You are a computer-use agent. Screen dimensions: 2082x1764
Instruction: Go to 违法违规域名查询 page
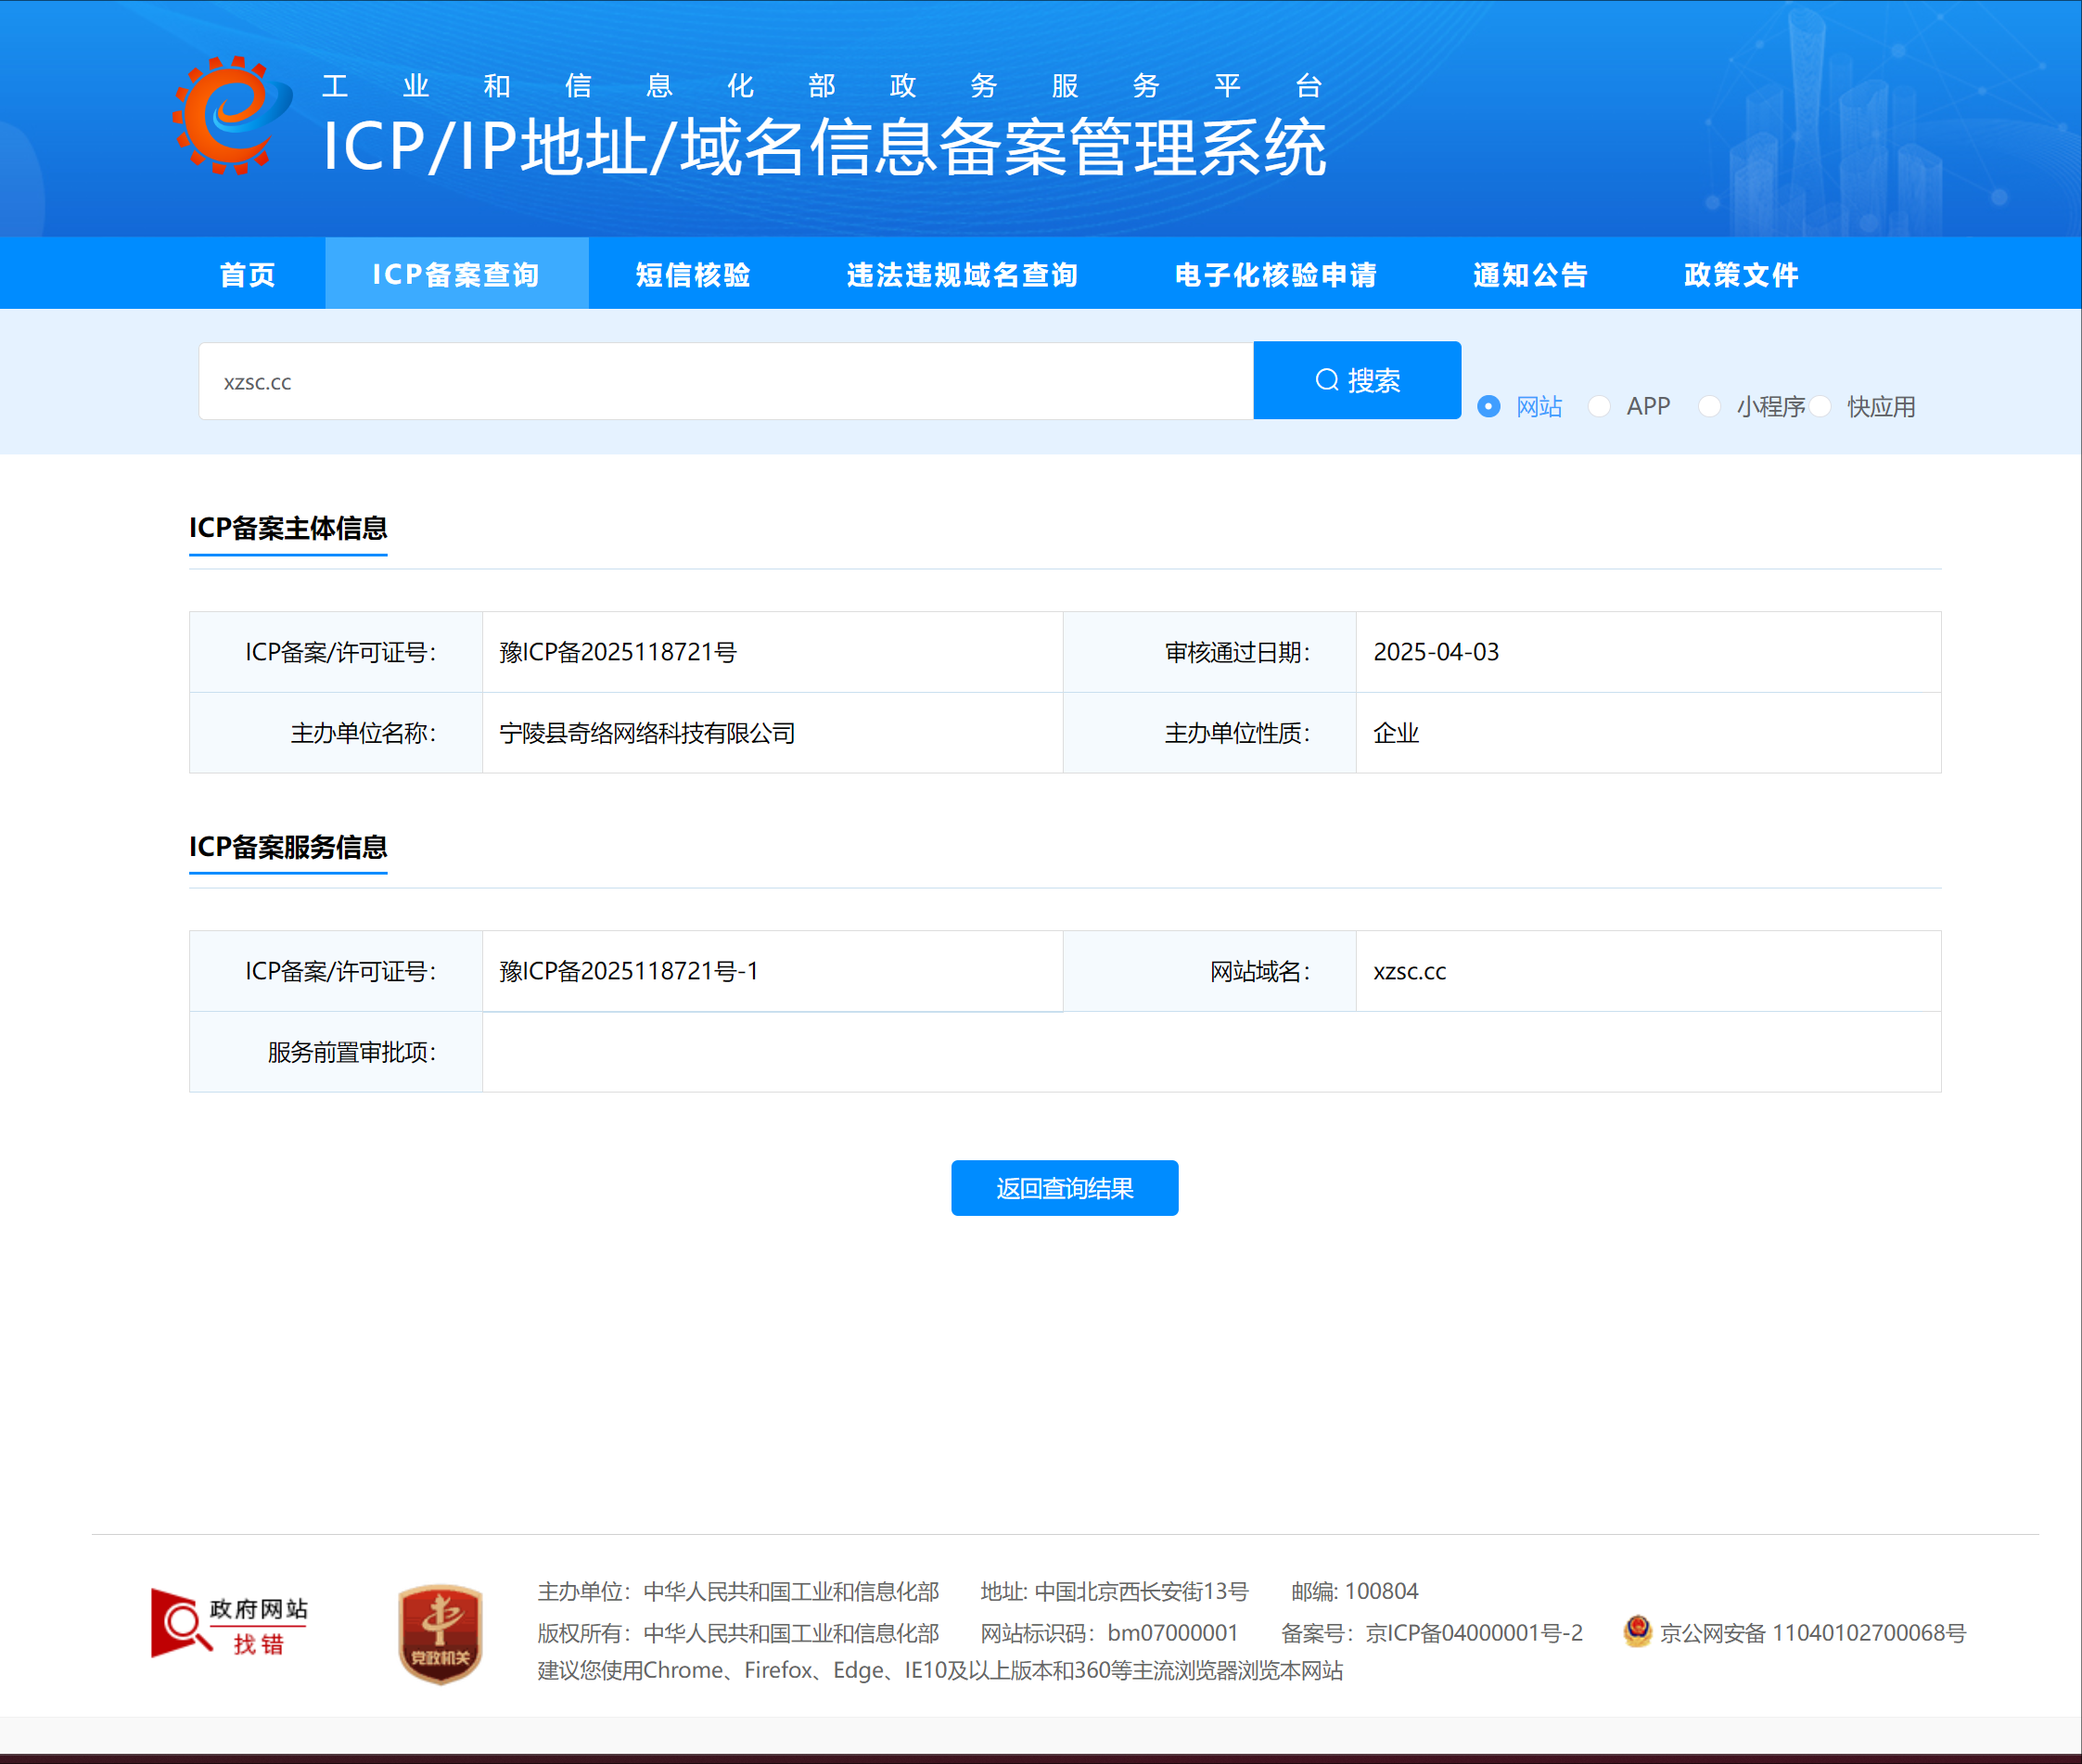(x=962, y=274)
